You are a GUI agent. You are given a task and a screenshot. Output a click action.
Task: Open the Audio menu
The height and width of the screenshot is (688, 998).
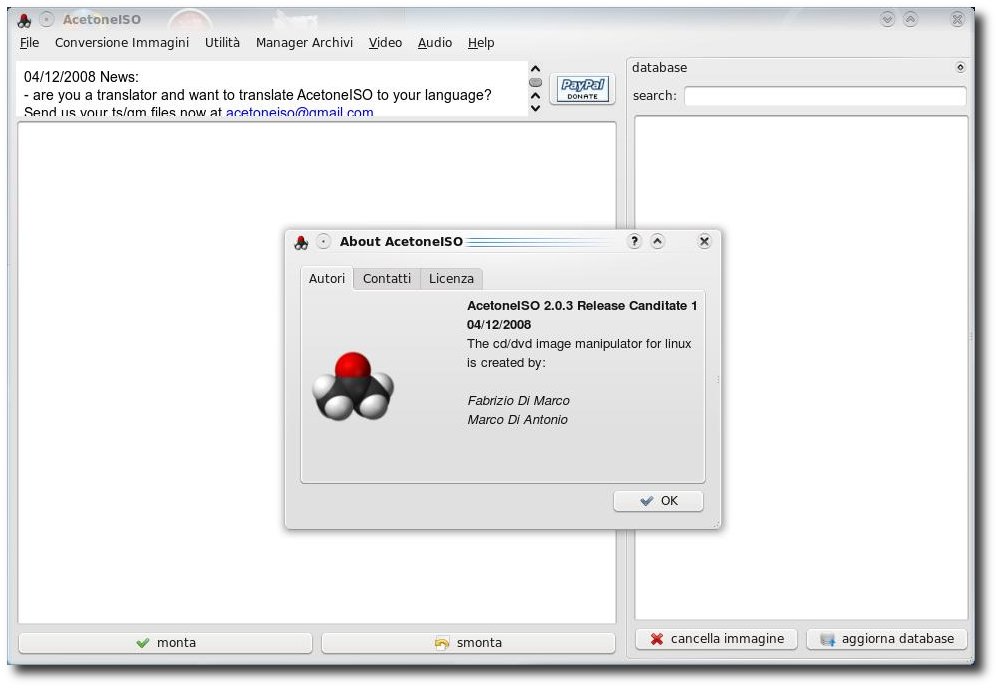[x=435, y=43]
